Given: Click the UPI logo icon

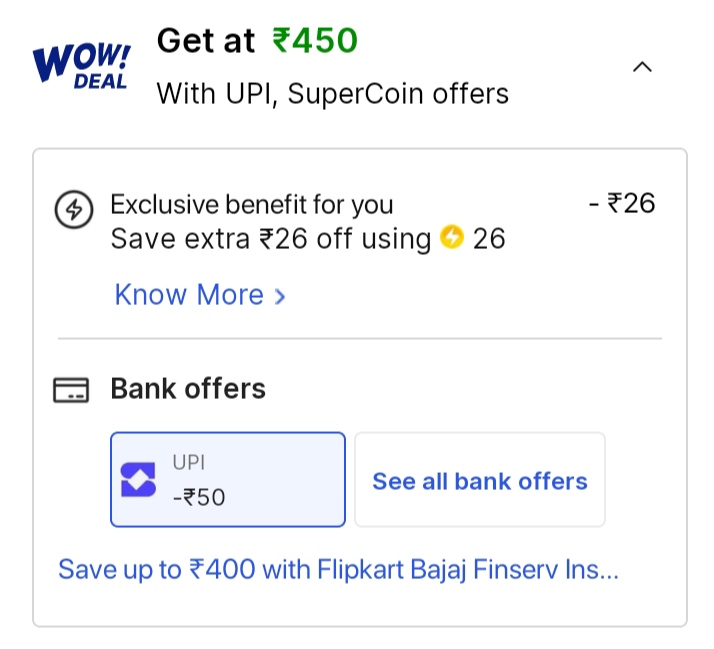Looking at the screenshot, I should point(139,480).
